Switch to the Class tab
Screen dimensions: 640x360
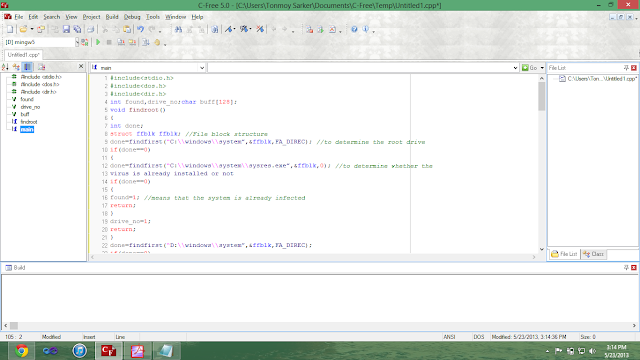point(594,254)
